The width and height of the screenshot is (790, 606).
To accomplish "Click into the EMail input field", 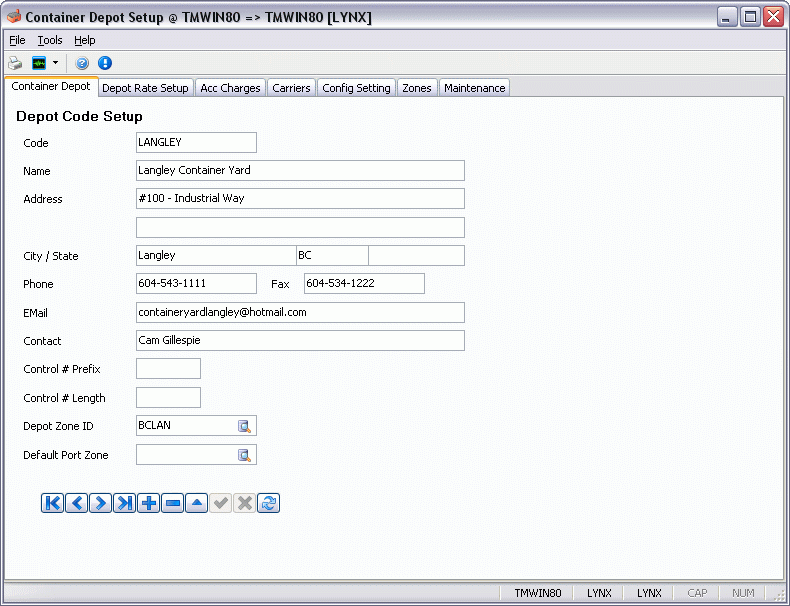I will click(x=300, y=313).
